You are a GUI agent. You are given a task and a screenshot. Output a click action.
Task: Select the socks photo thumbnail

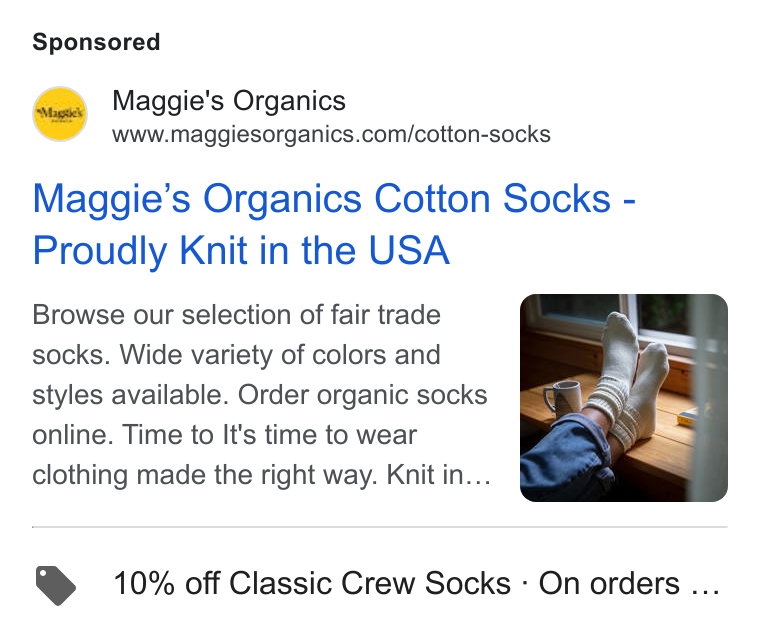[x=624, y=398]
